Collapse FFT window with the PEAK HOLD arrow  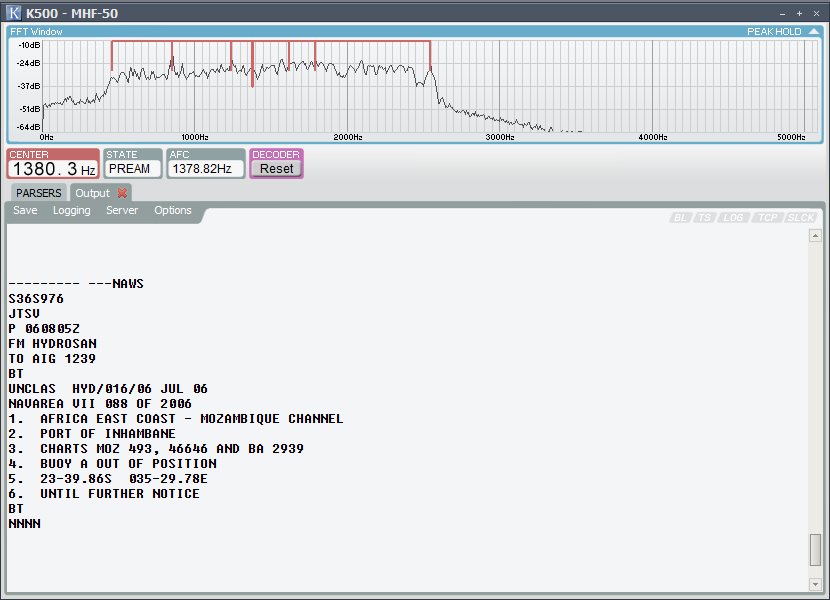pos(814,32)
